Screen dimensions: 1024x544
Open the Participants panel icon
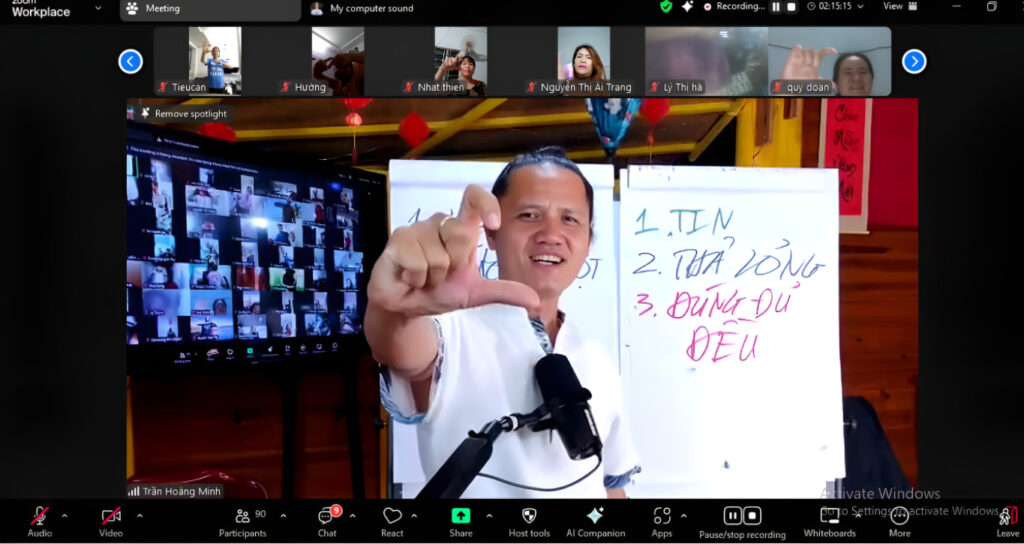click(x=242, y=516)
